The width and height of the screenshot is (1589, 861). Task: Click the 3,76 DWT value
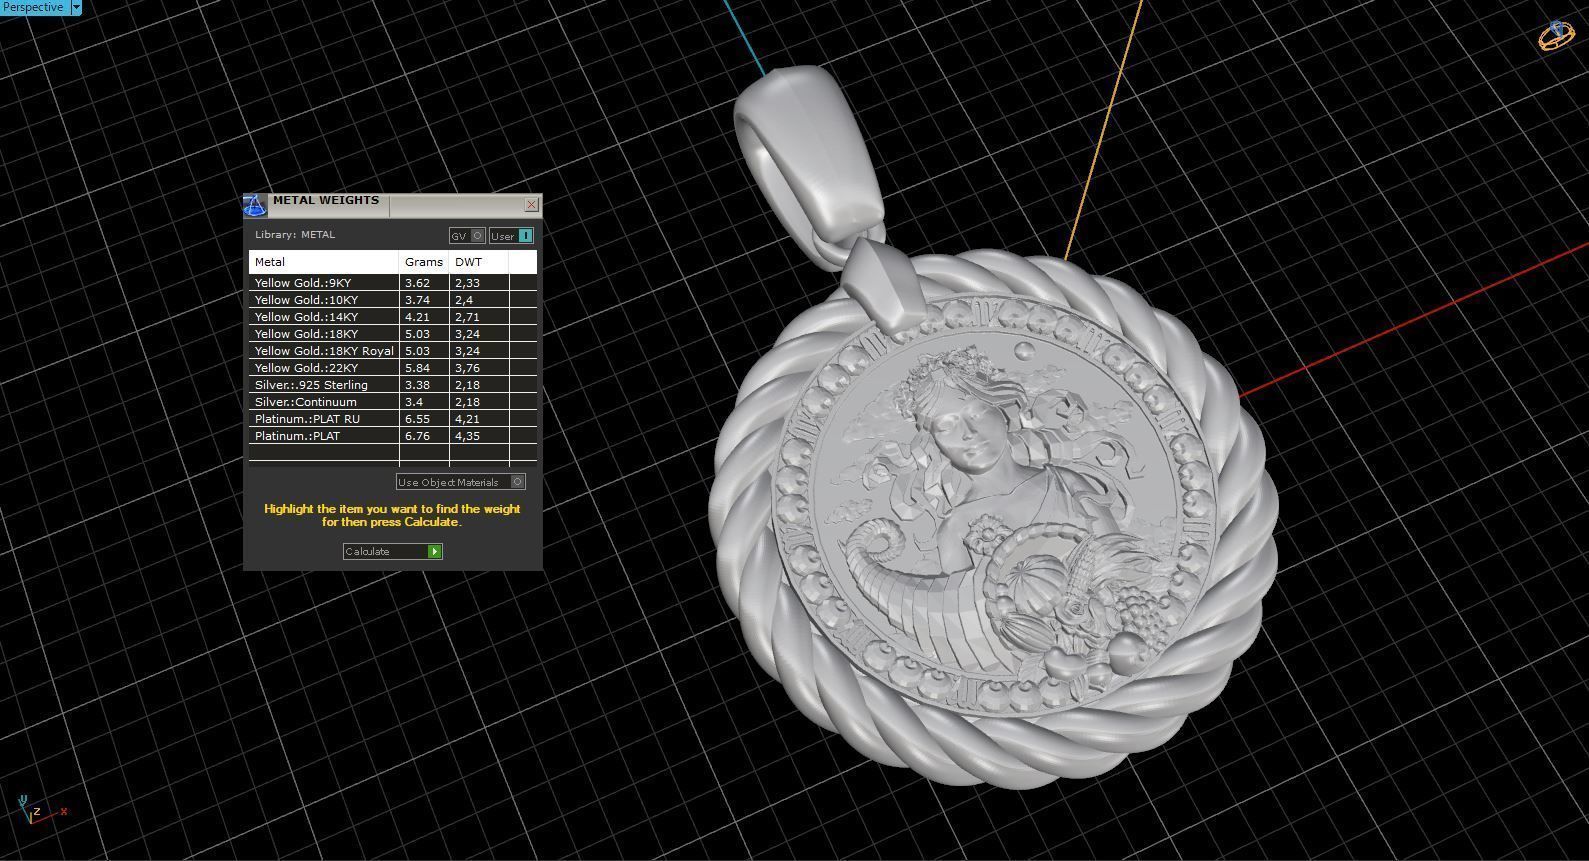pos(467,368)
